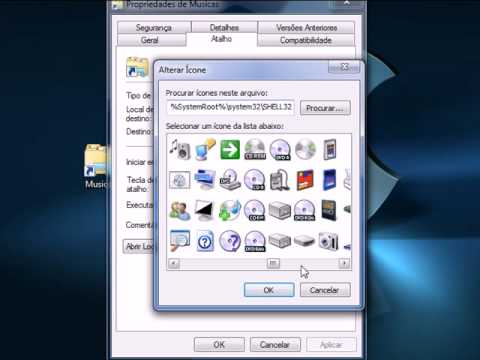
Task: Choose the gray drive icon next to DVD-RAM
Action: [x=280, y=241]
